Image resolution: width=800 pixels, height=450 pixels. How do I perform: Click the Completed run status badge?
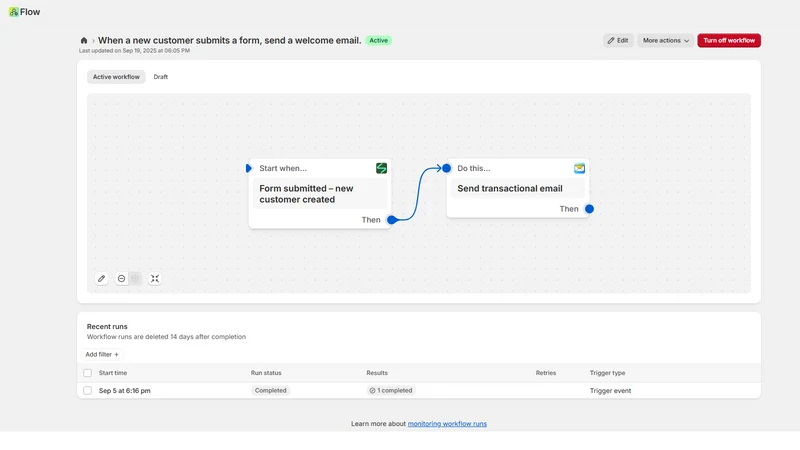coord(270,390)
